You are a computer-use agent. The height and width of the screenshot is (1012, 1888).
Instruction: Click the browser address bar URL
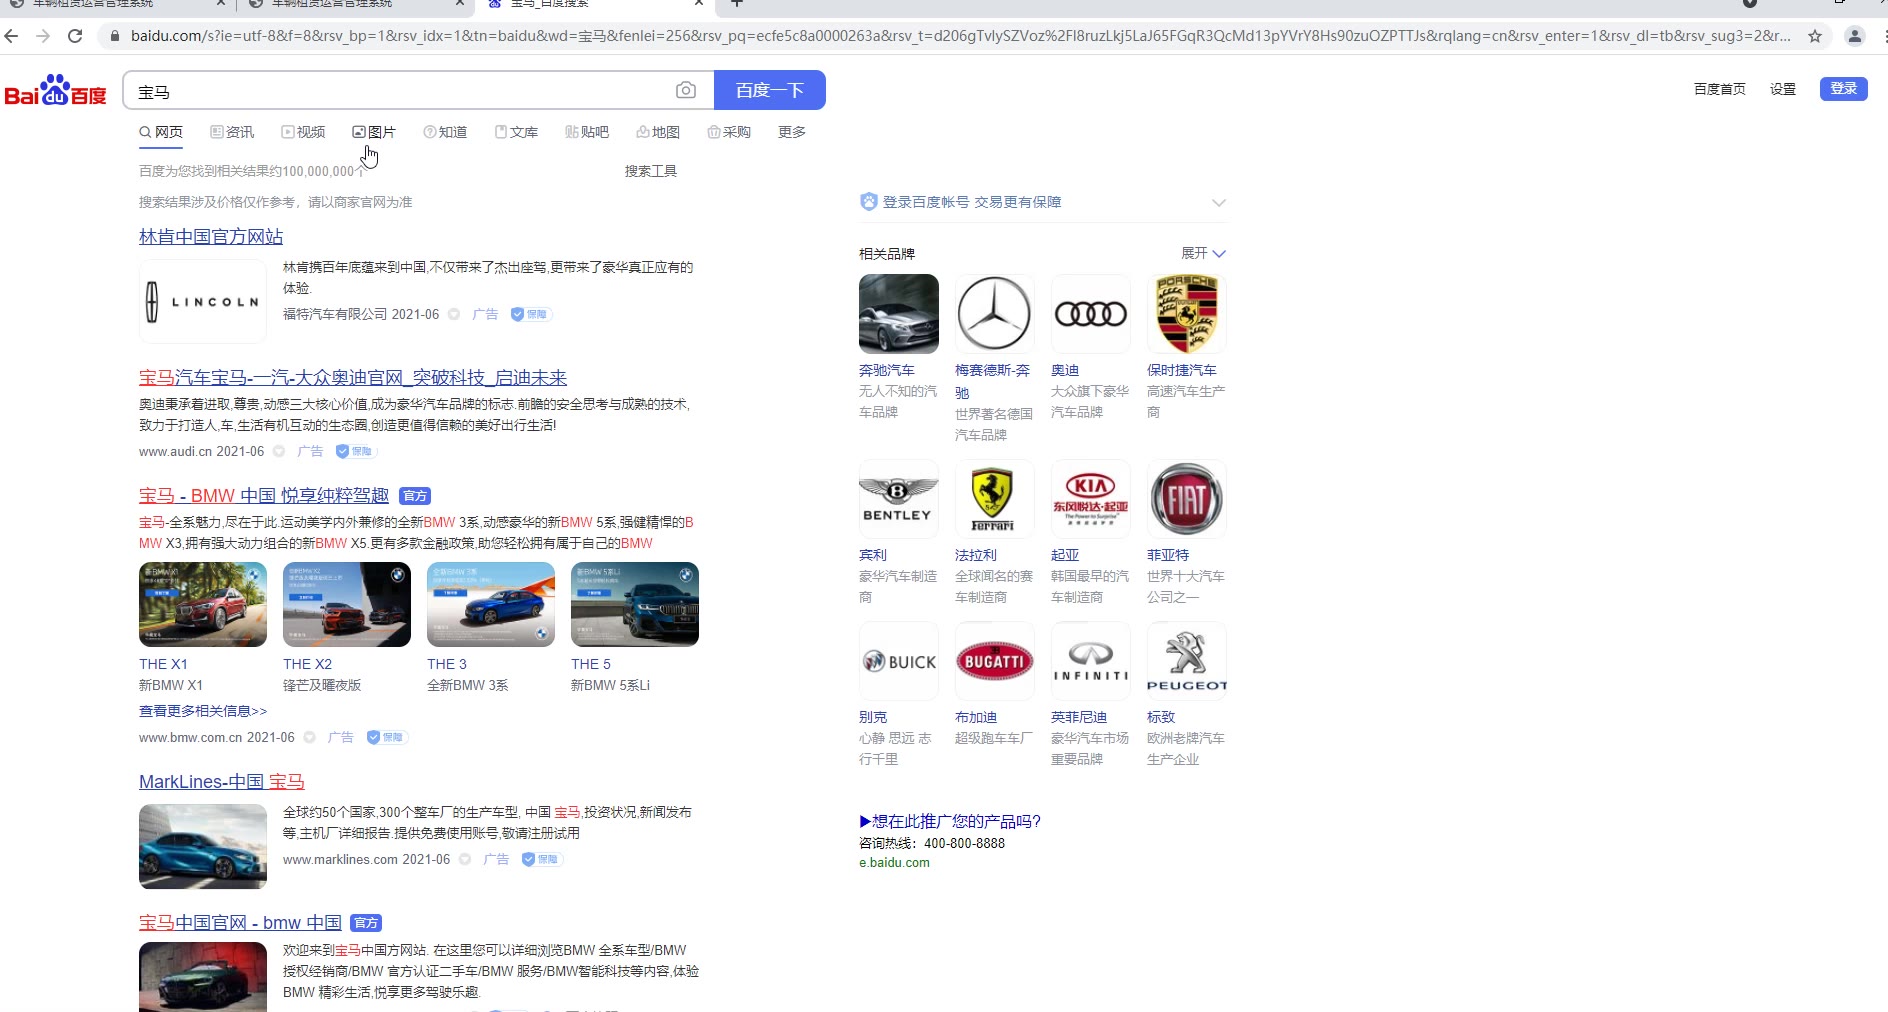[960, 36]
